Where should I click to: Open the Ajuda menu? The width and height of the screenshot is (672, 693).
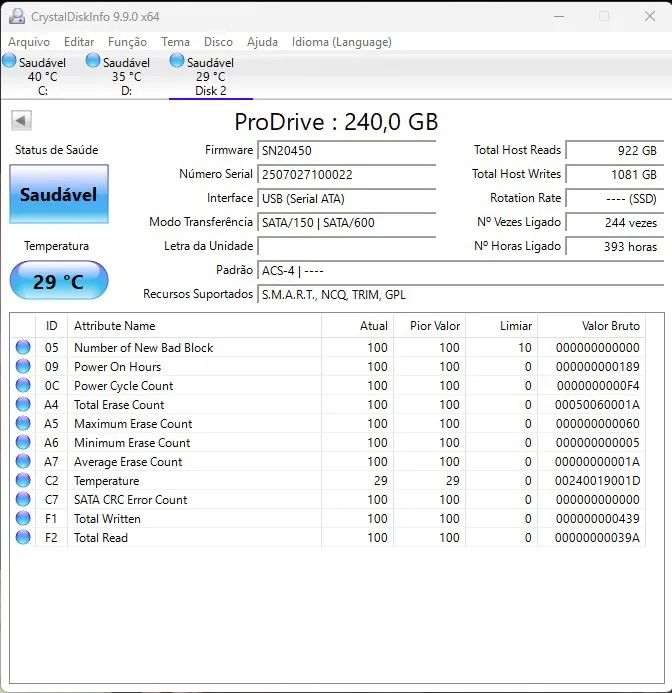click(x=262, y=42)
